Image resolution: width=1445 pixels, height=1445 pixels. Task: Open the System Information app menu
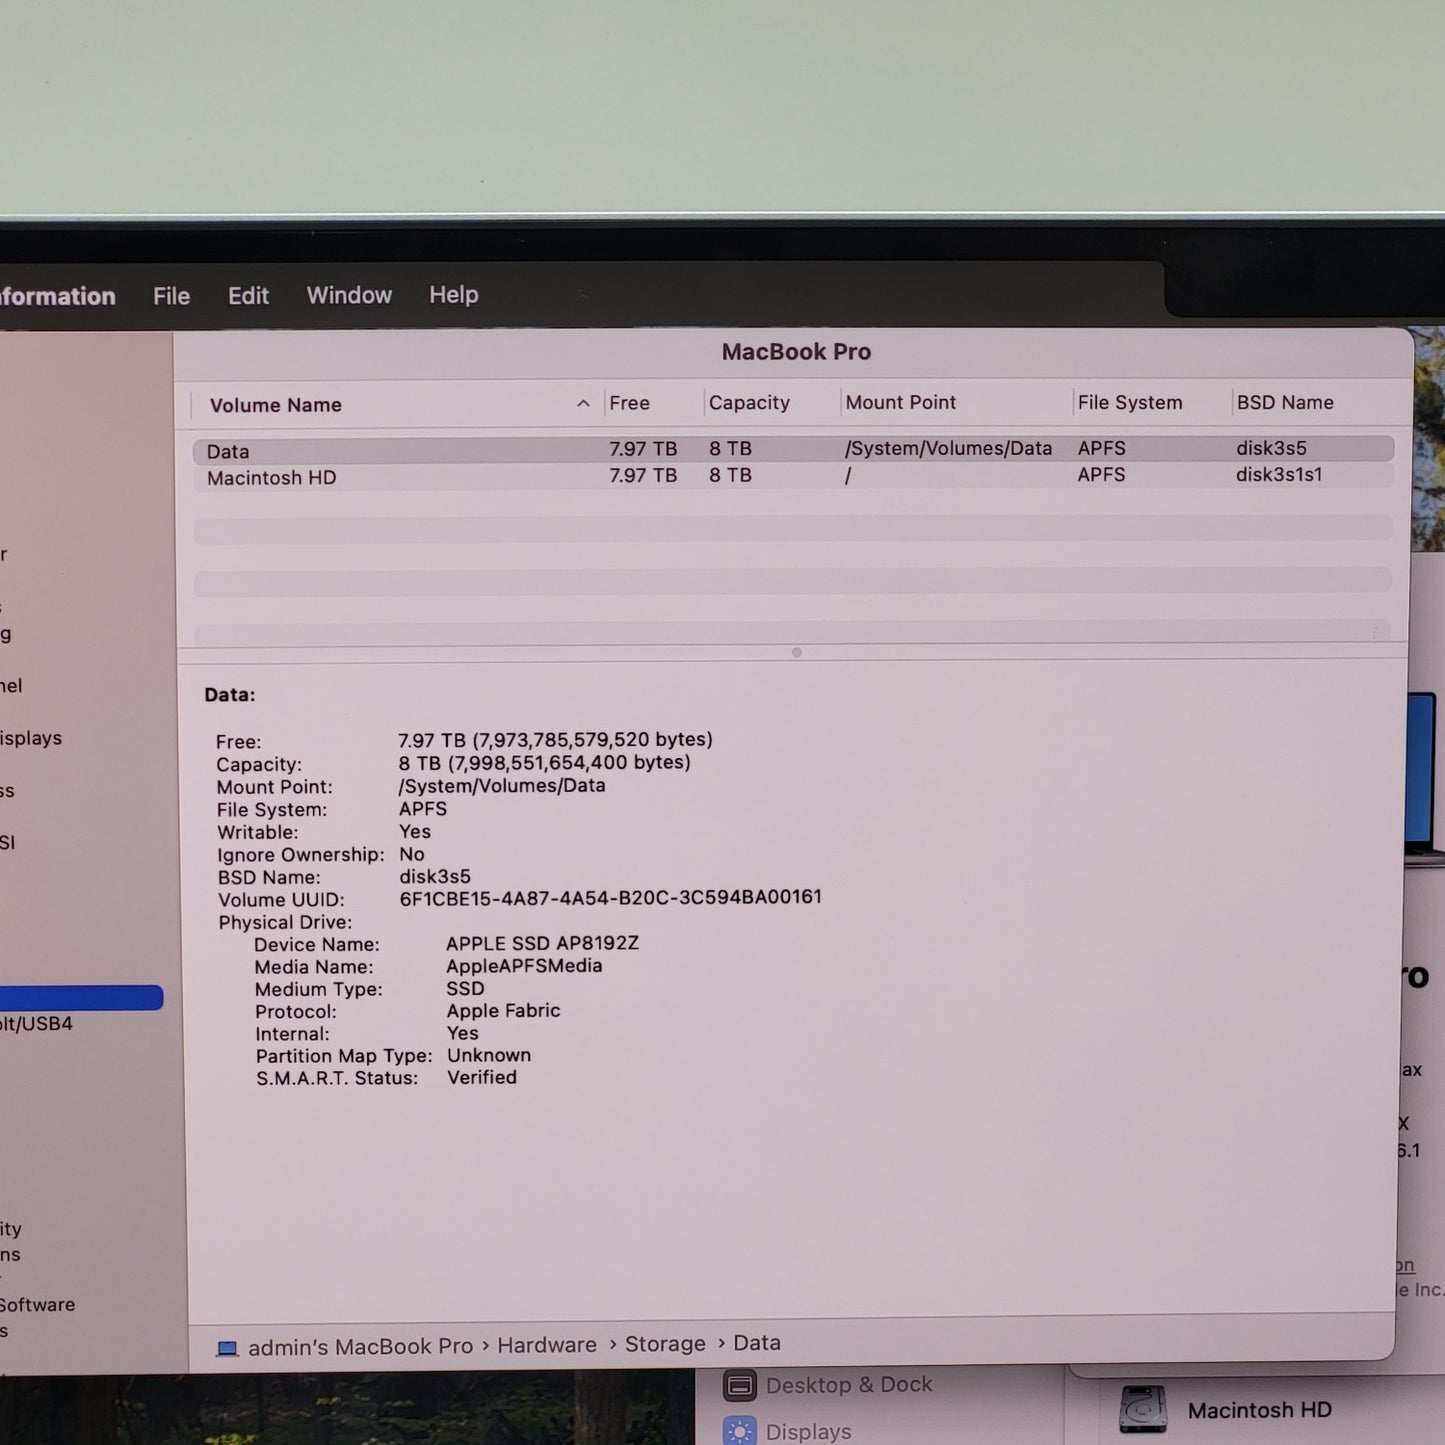(57, 296)
